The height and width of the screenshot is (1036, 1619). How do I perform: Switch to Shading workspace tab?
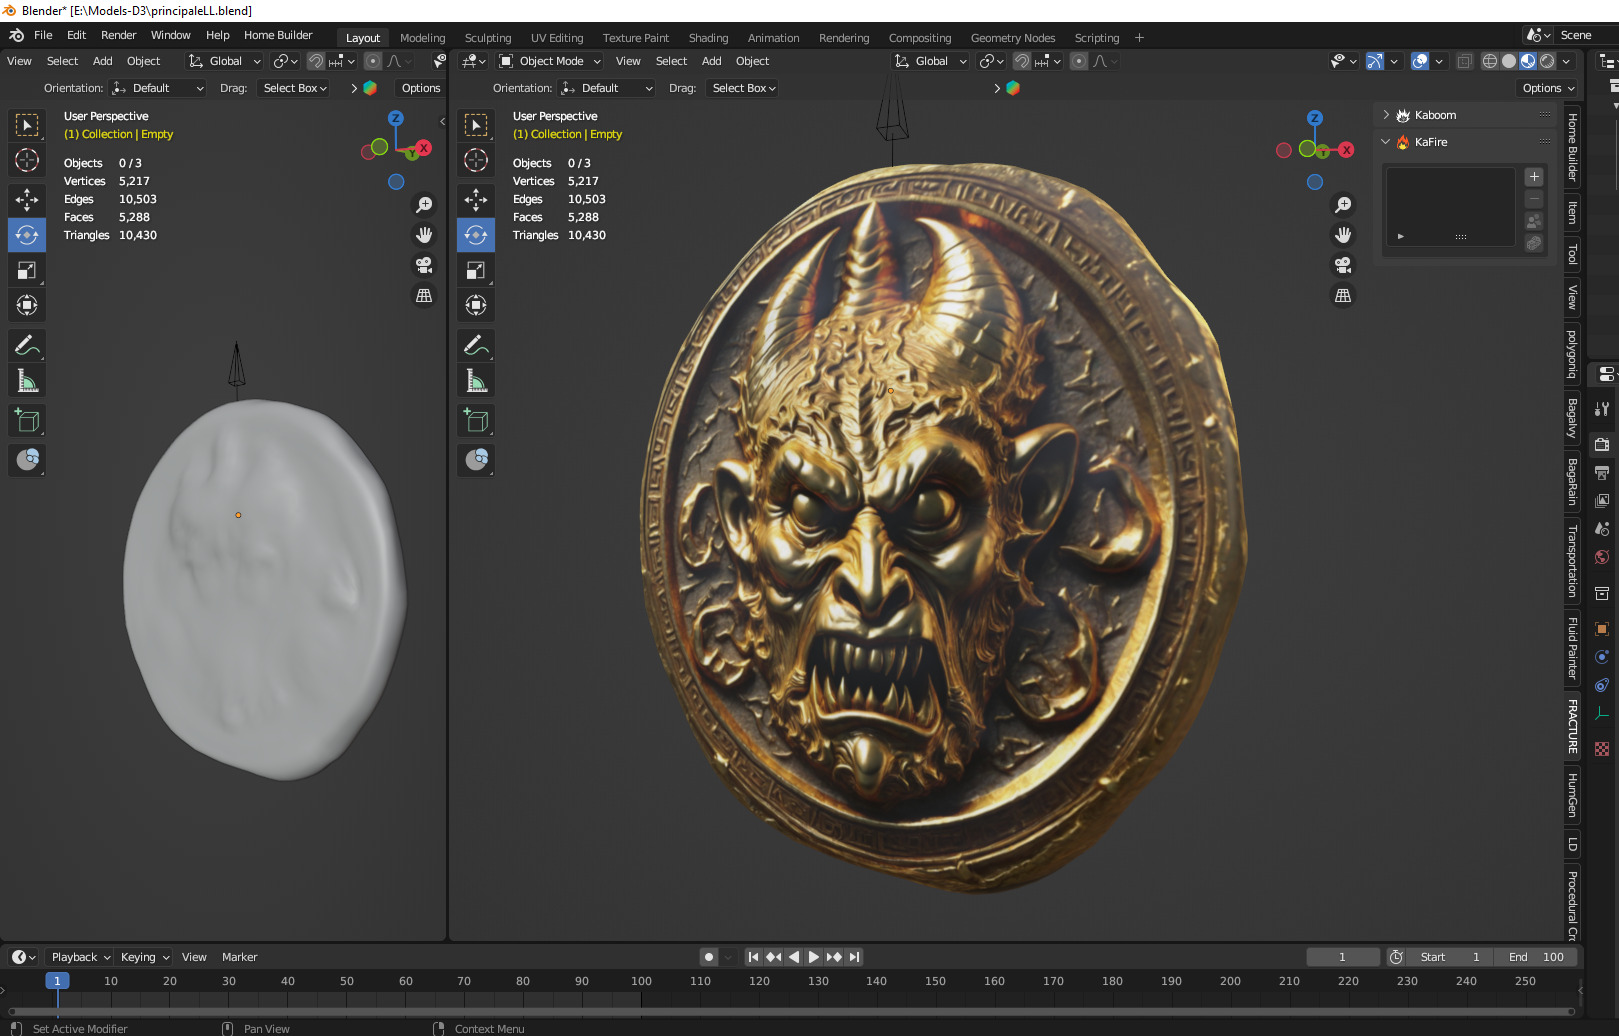tap(708, 38)
